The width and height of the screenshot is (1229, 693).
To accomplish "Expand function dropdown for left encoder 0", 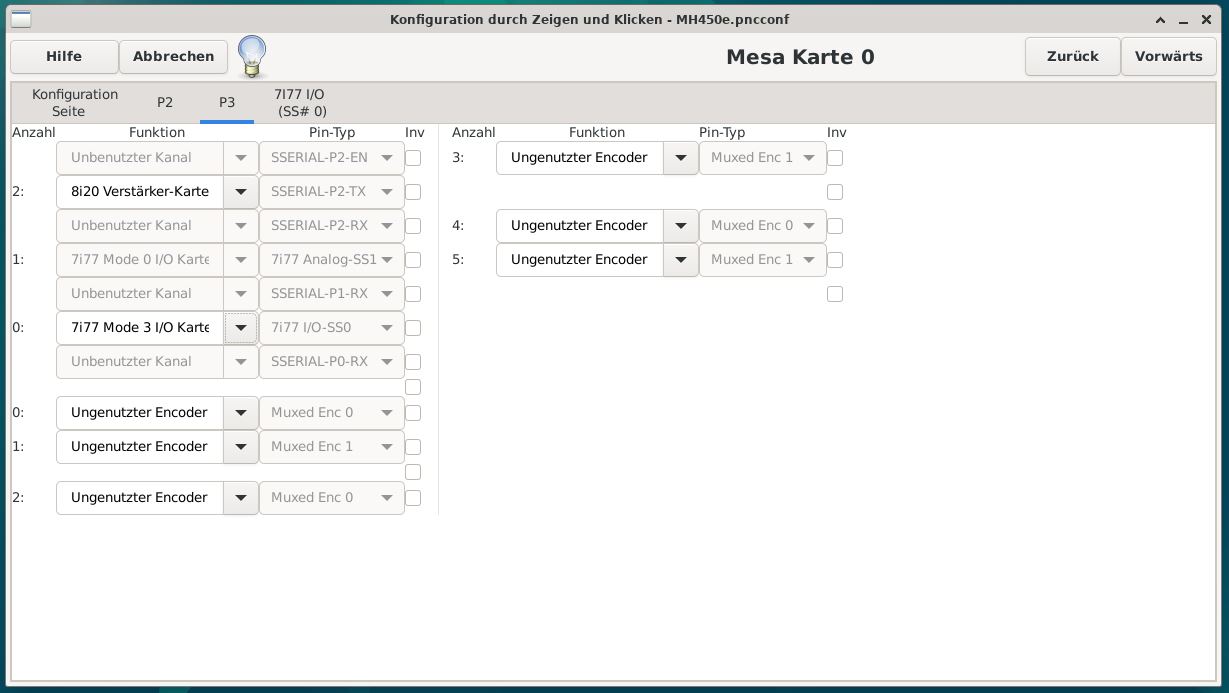I will (x=241, y=413).
